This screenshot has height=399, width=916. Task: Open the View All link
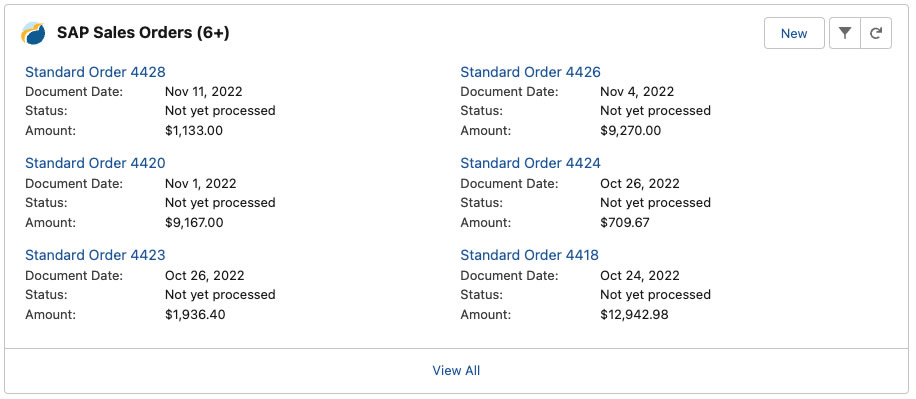pos(456,370)
